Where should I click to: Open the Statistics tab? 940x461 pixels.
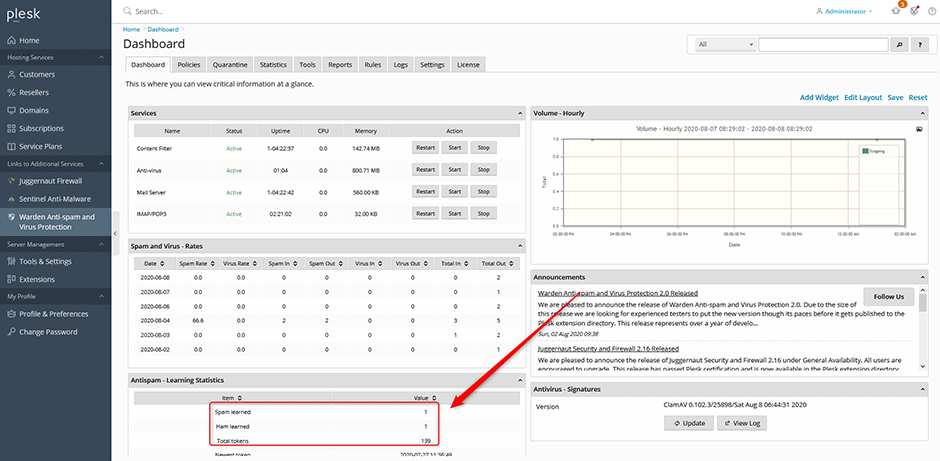coord(273,65)
